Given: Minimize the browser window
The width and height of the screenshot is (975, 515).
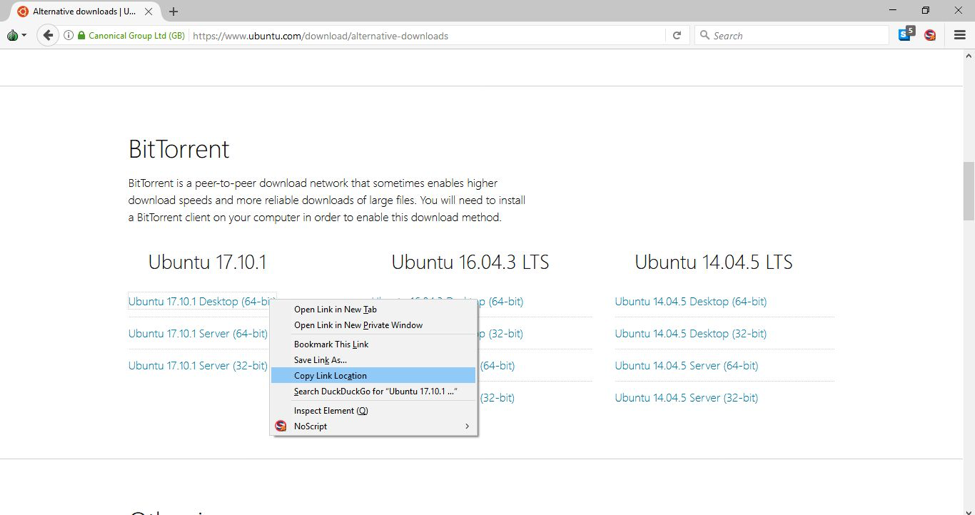Looking at the screenshot, I should coord(893,10).
